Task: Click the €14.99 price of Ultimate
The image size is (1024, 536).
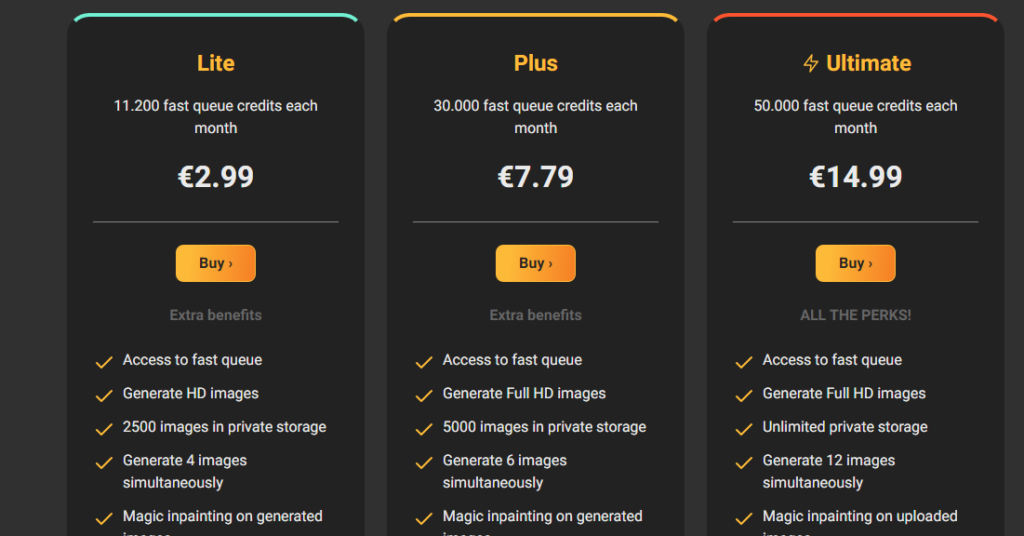Action: pos(856,177)
